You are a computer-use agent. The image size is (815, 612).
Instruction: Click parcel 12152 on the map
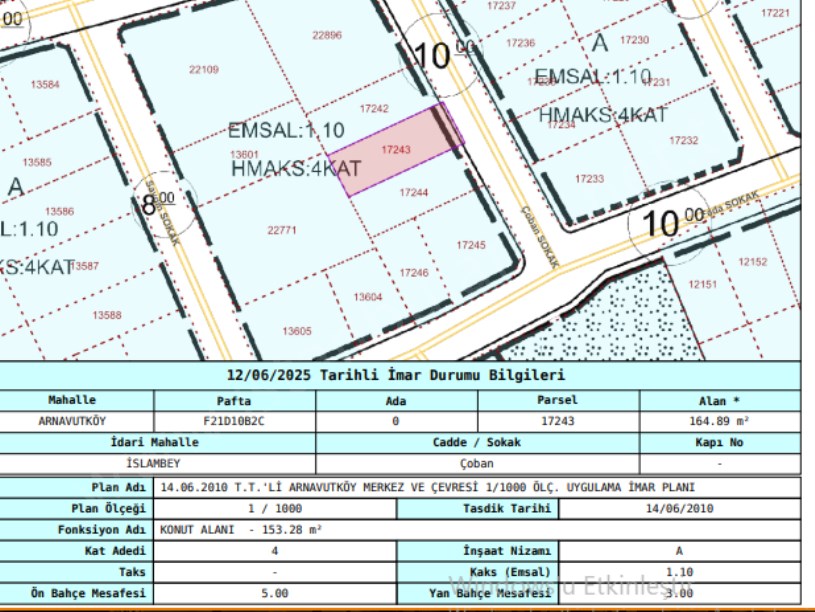753,262
